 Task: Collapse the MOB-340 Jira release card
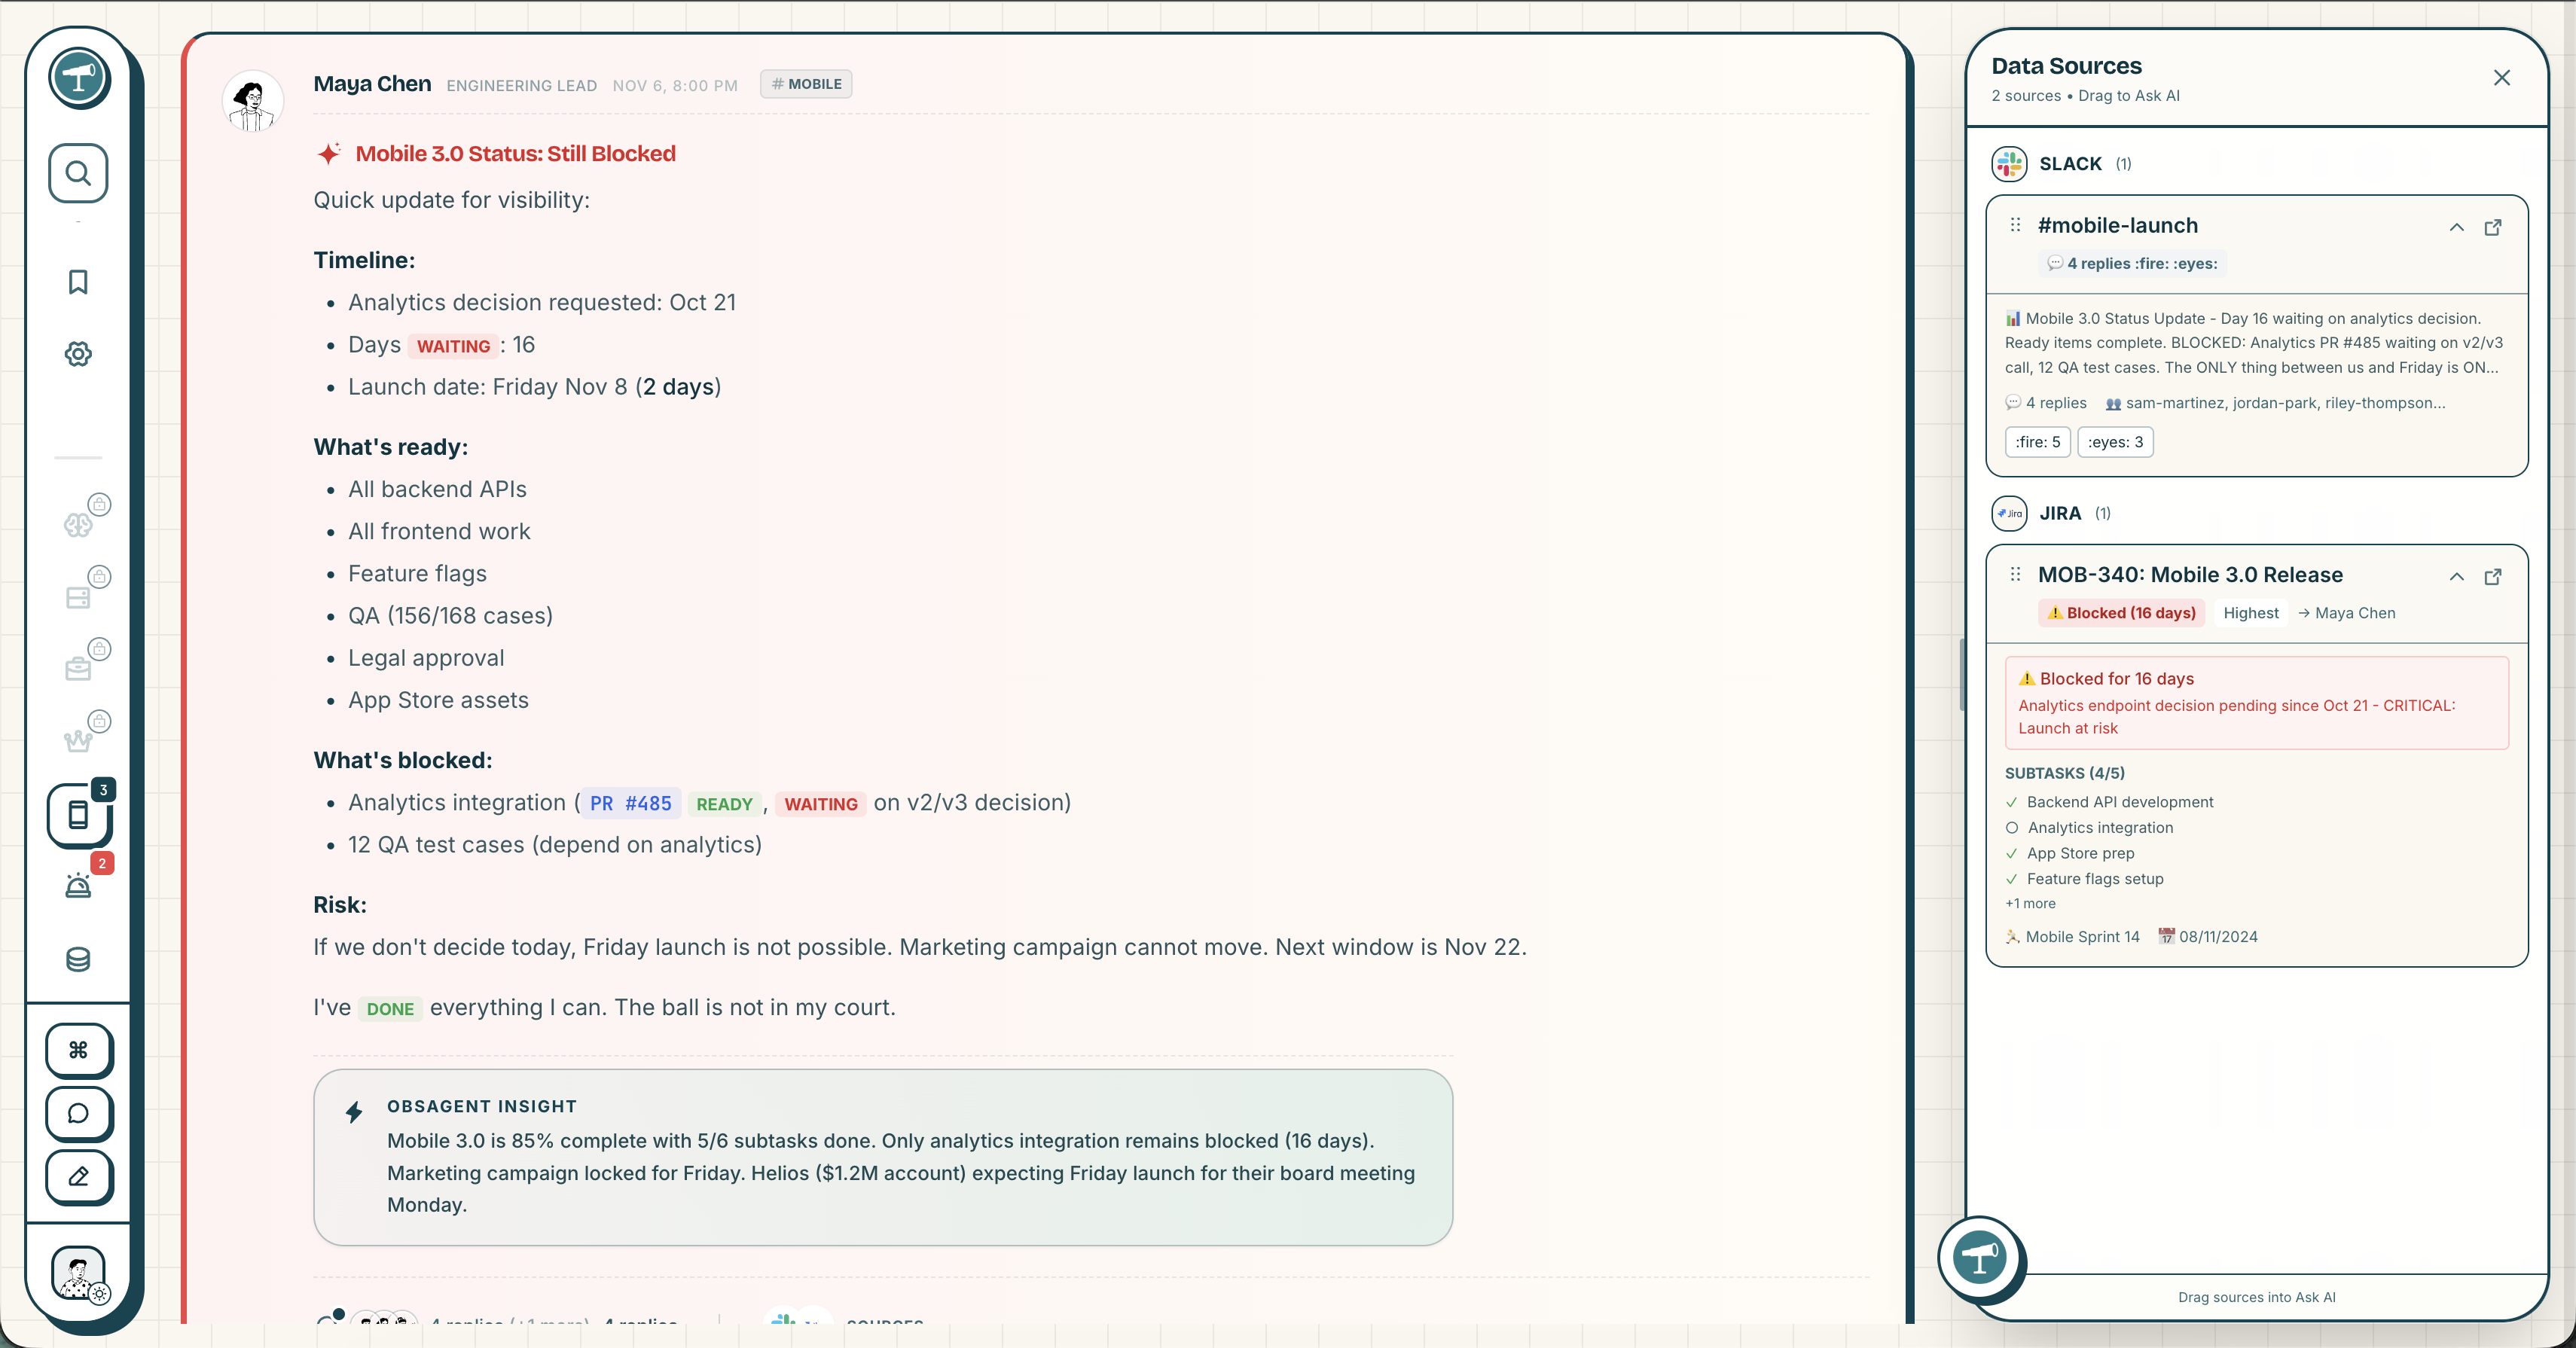2457,578
